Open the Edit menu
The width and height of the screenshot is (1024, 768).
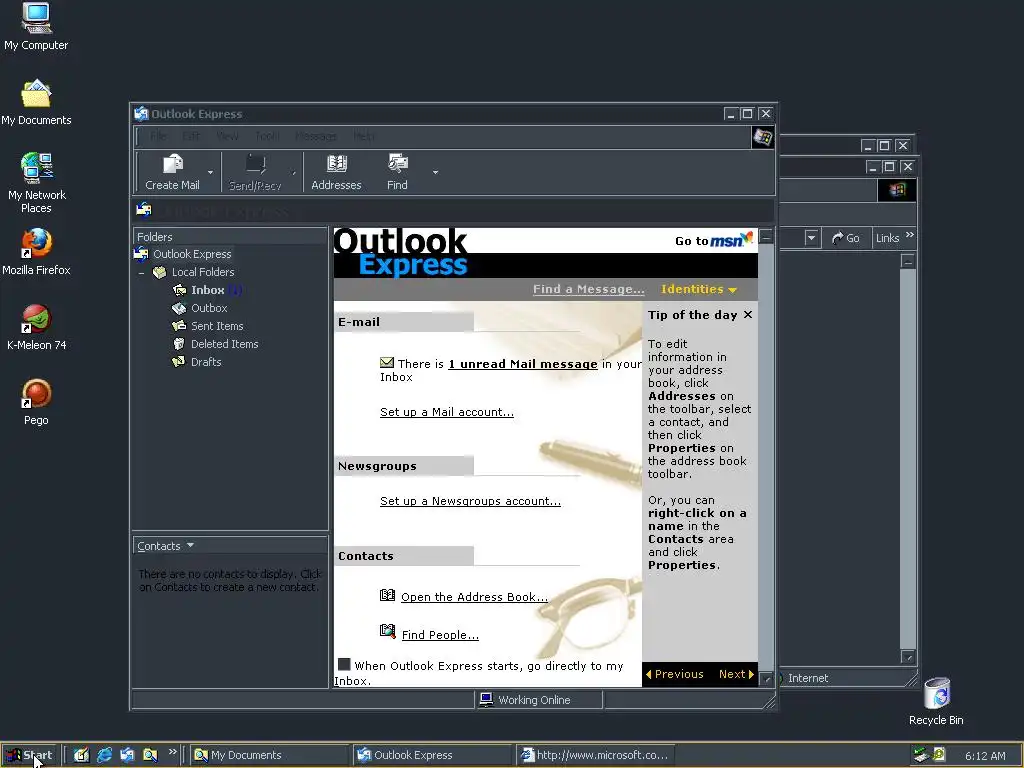[x=191, y=136]
